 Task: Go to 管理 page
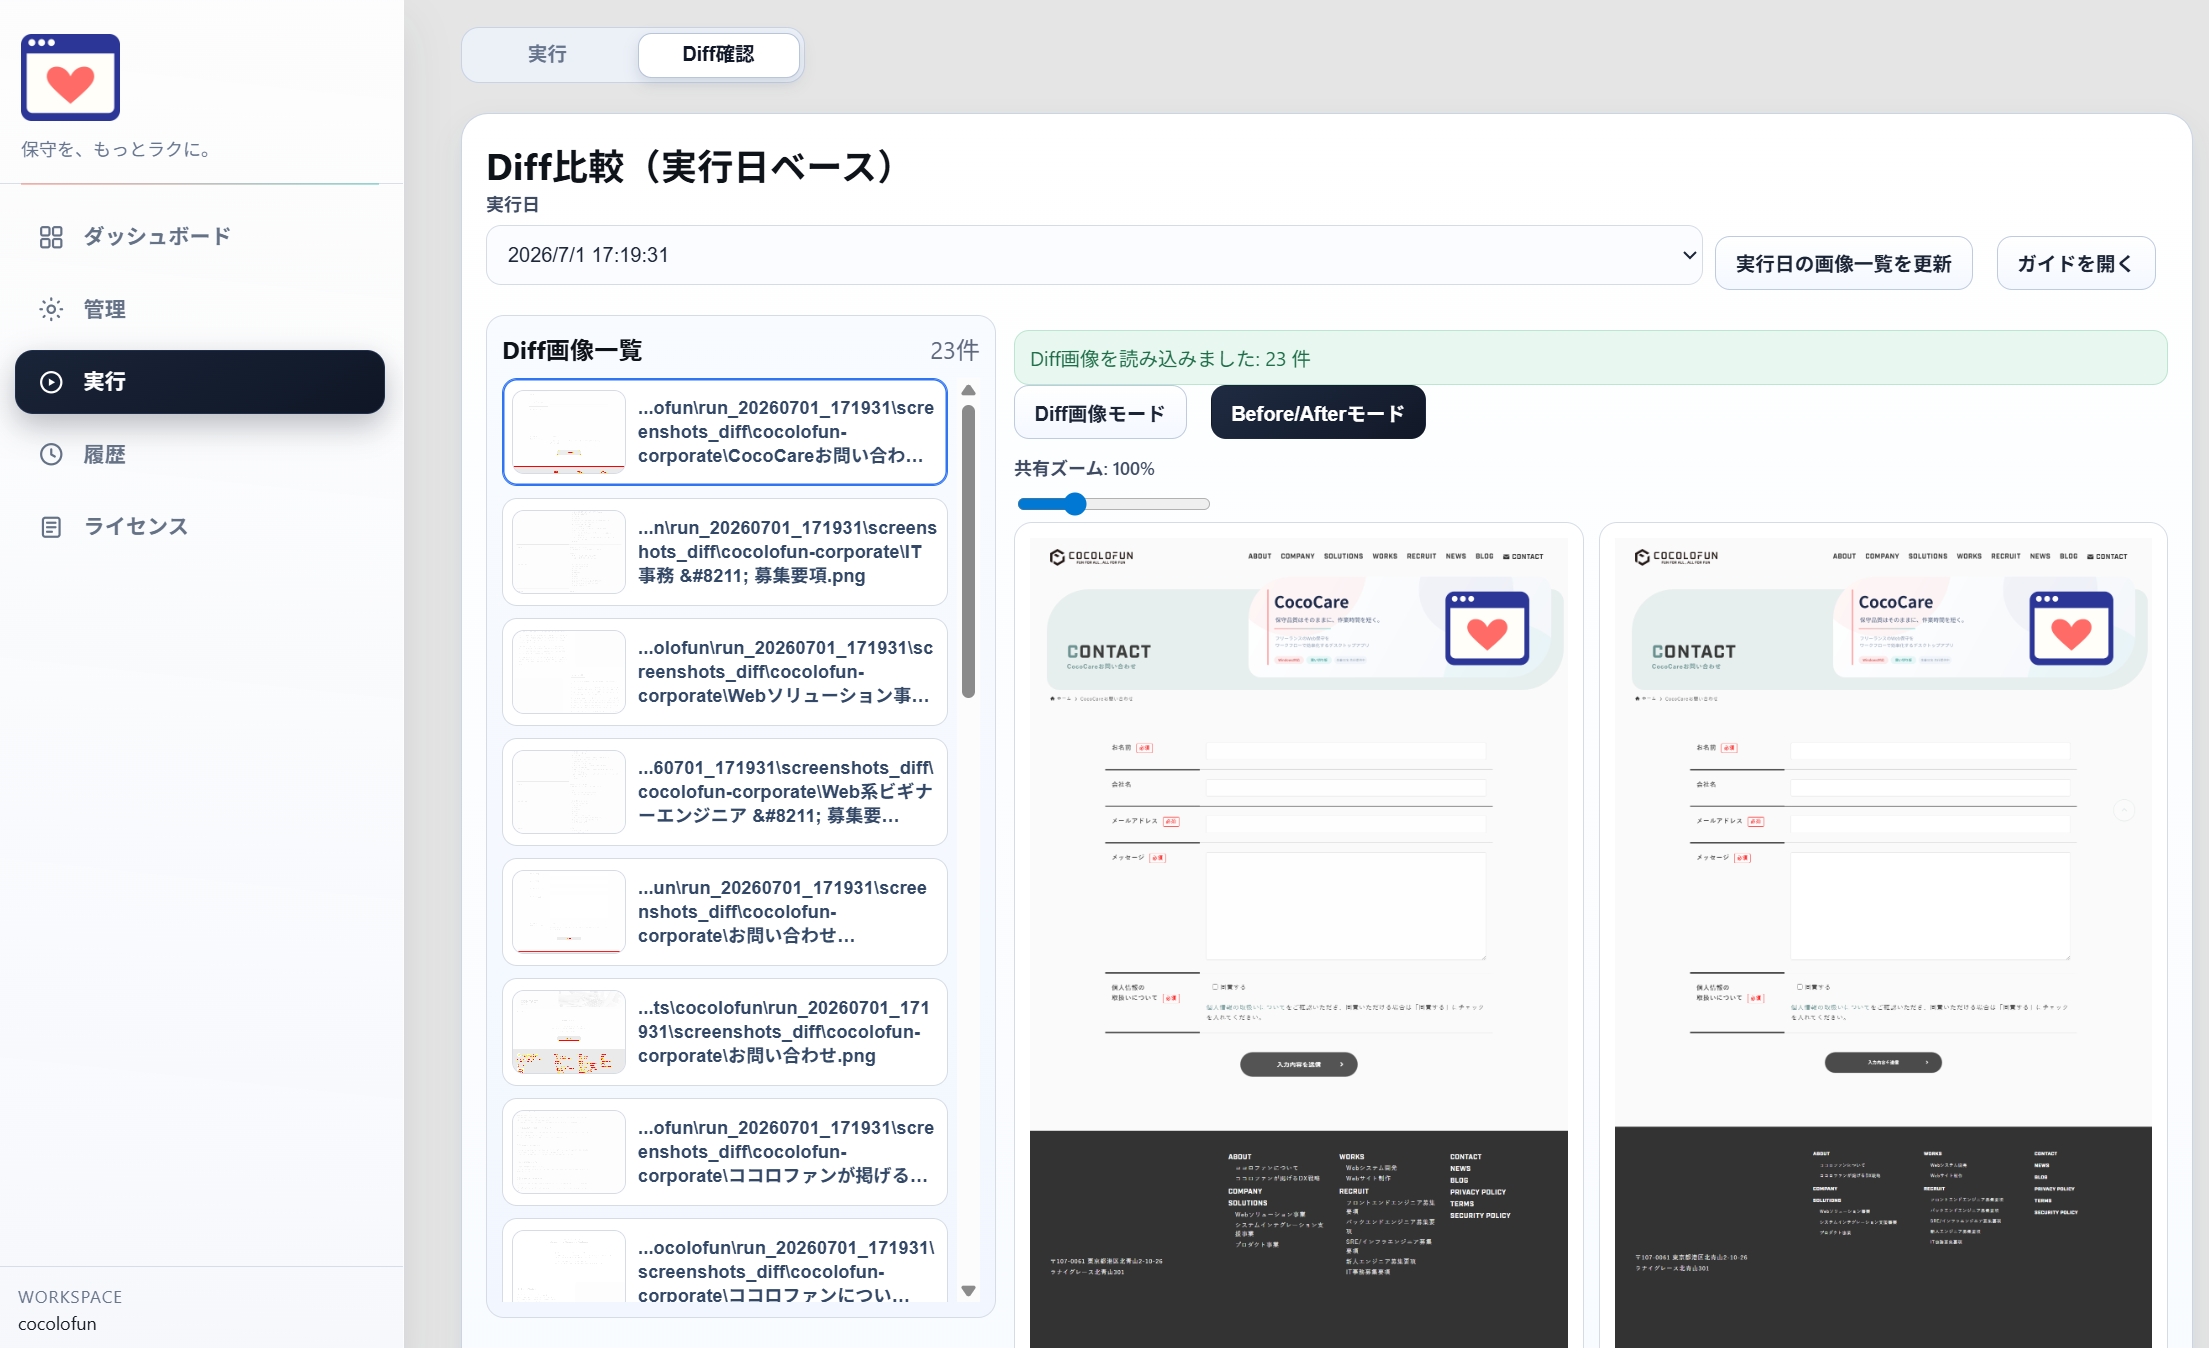coord(200,309)
